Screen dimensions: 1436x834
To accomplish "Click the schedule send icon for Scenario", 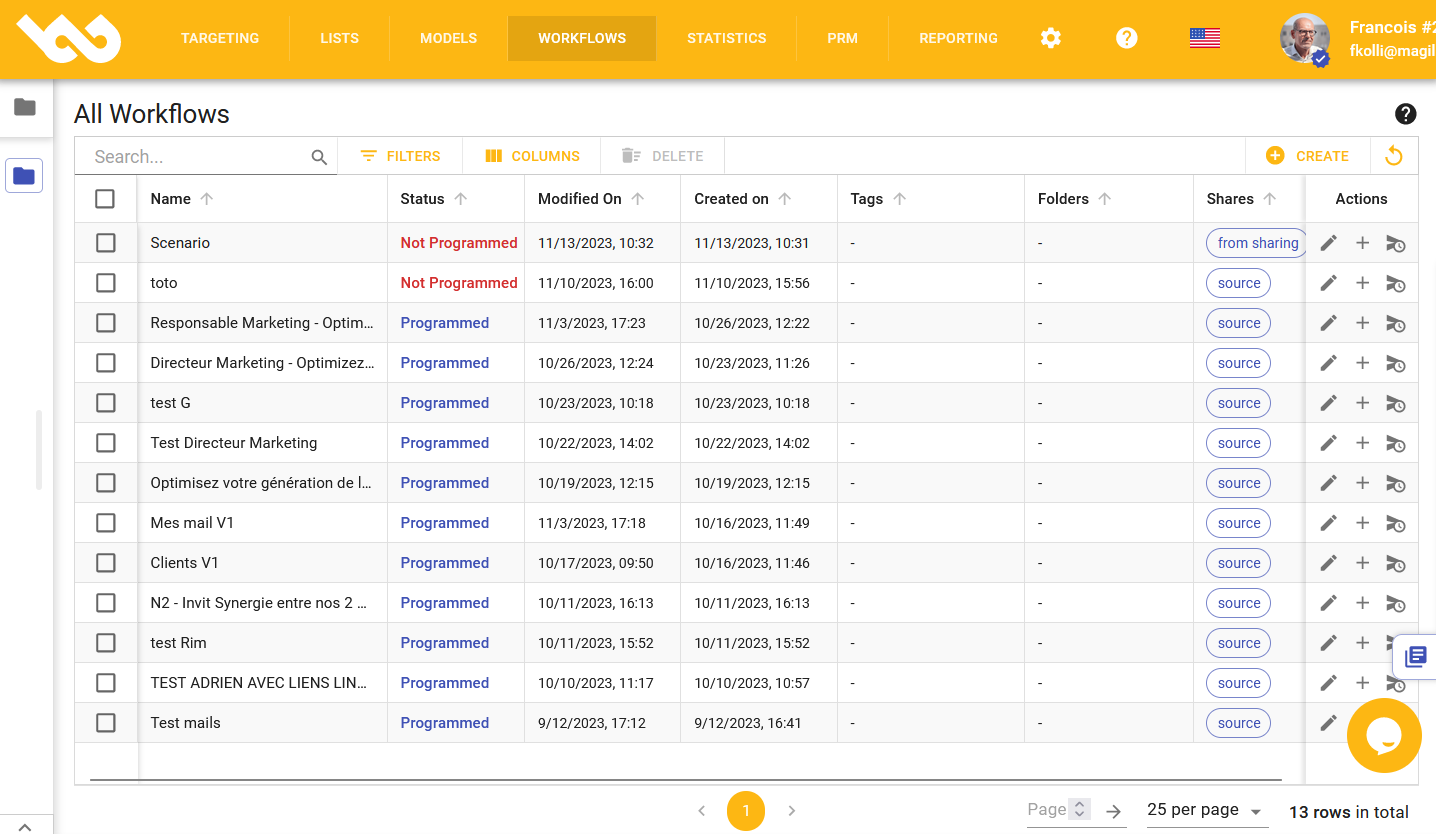I will point(1395,243).
